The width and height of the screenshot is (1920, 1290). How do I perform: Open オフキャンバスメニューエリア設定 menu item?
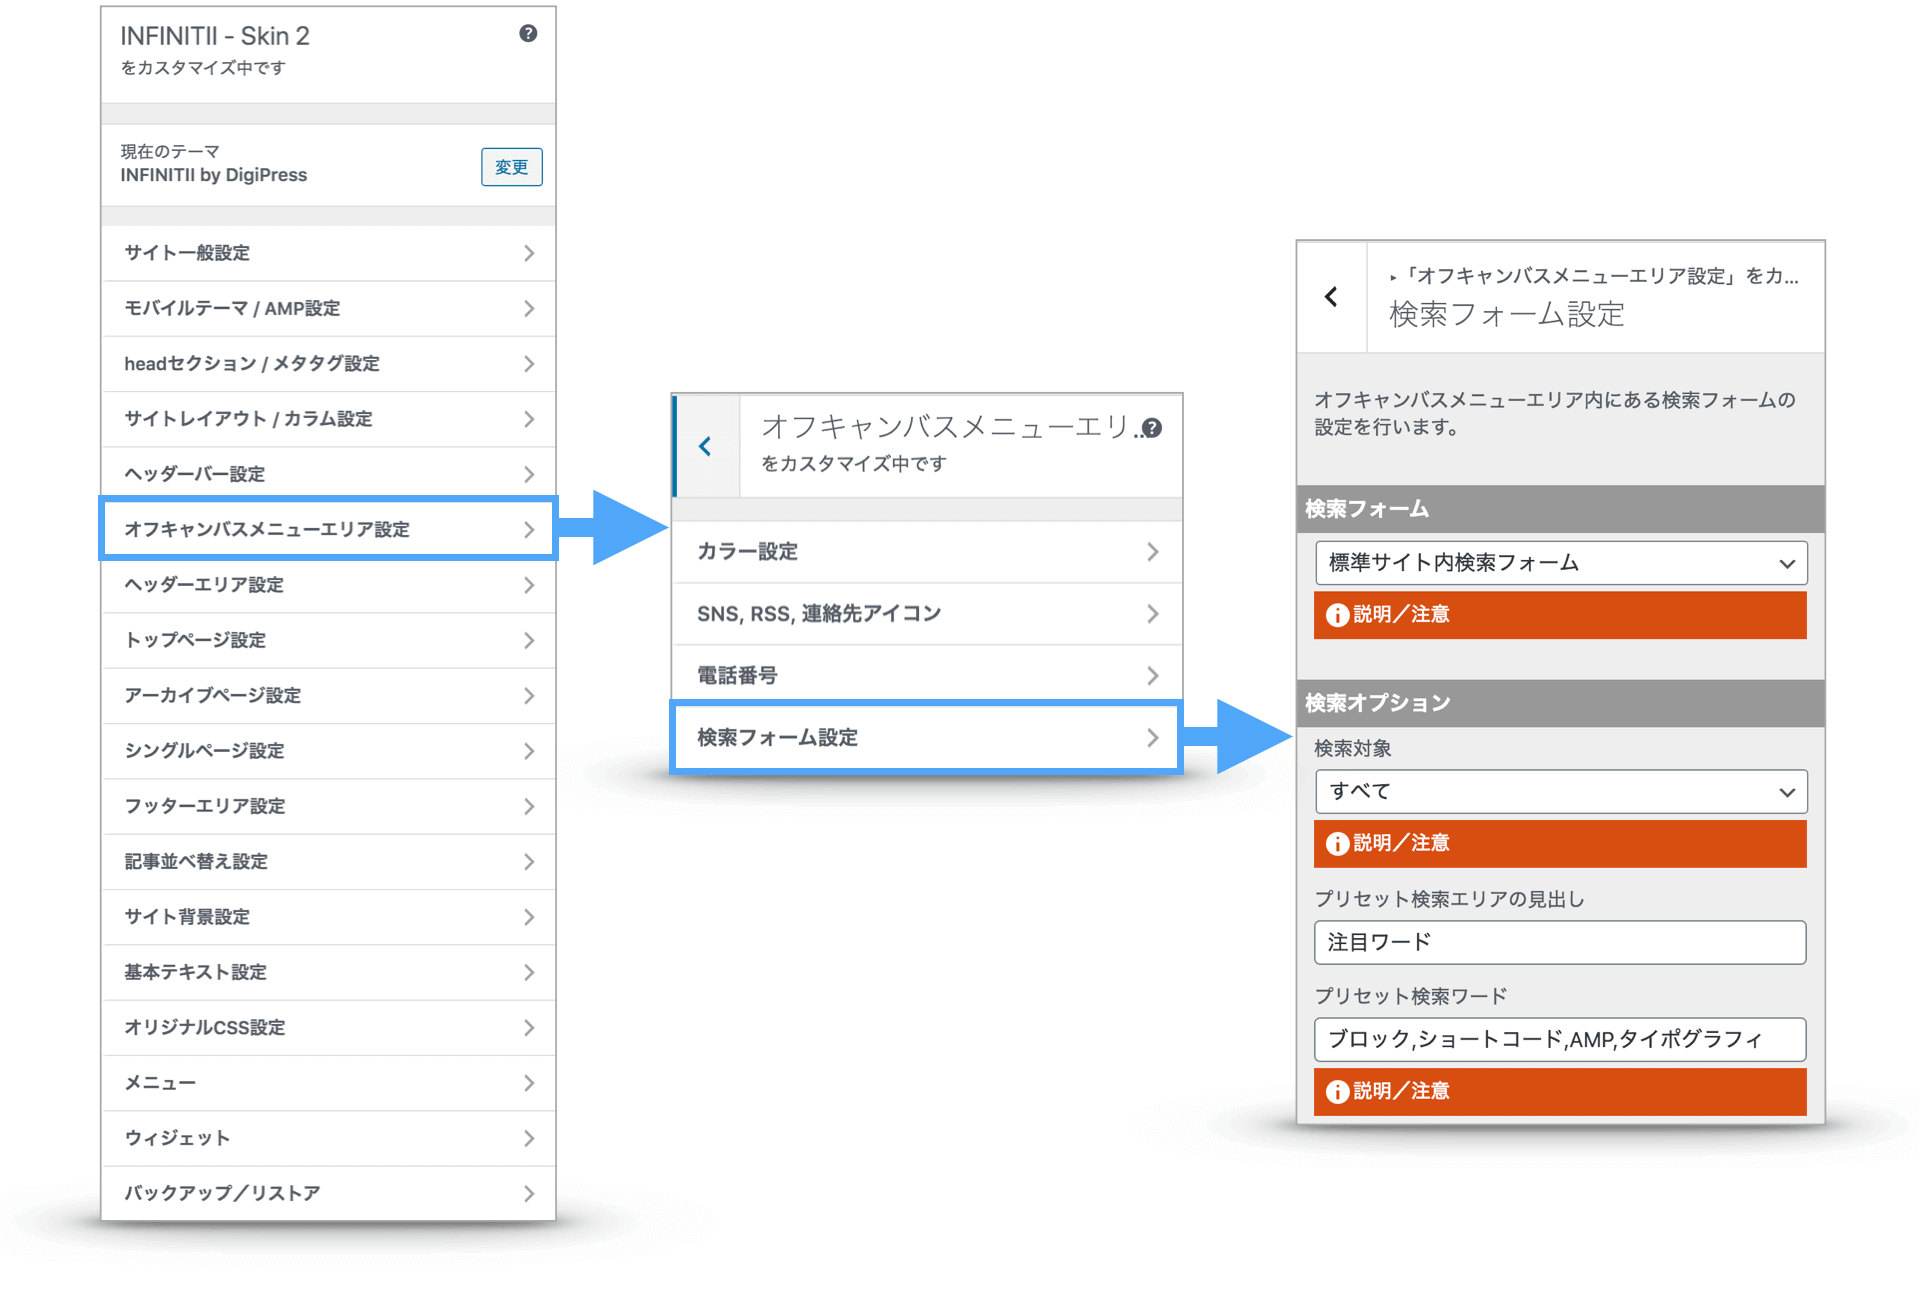point(328,529)
